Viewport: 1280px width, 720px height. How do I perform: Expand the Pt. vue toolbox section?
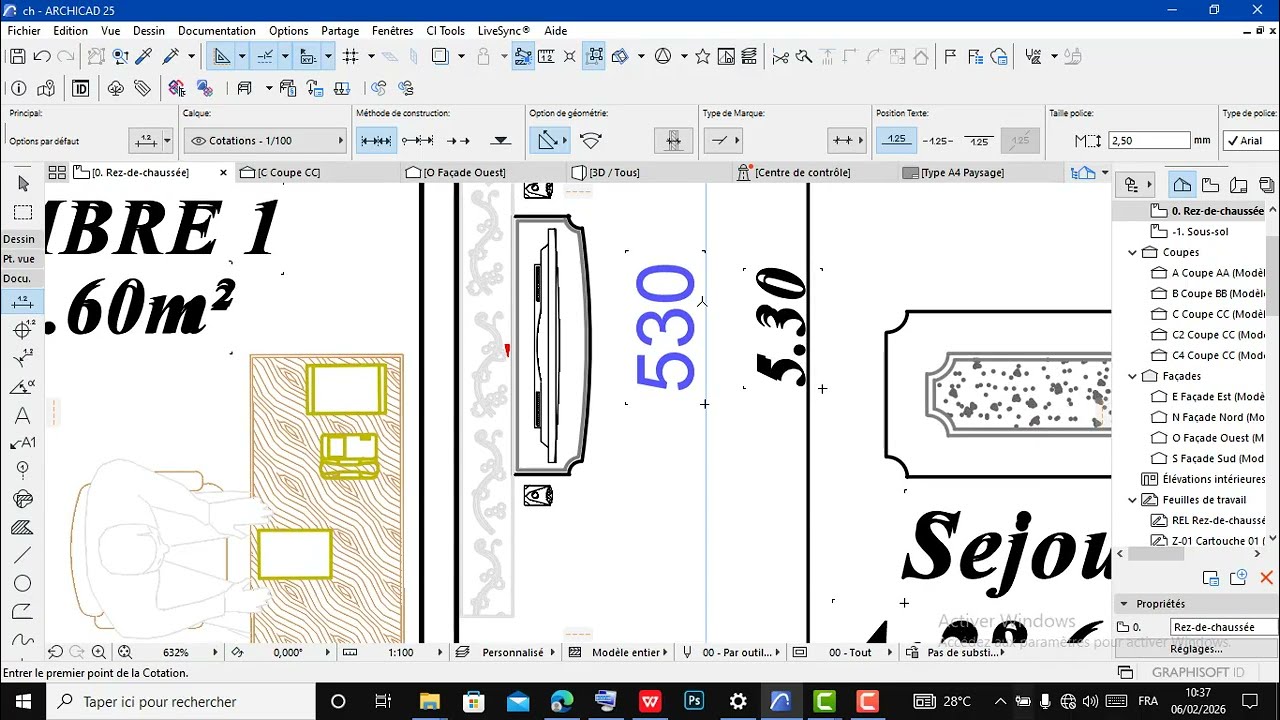[x=19, y=259]
